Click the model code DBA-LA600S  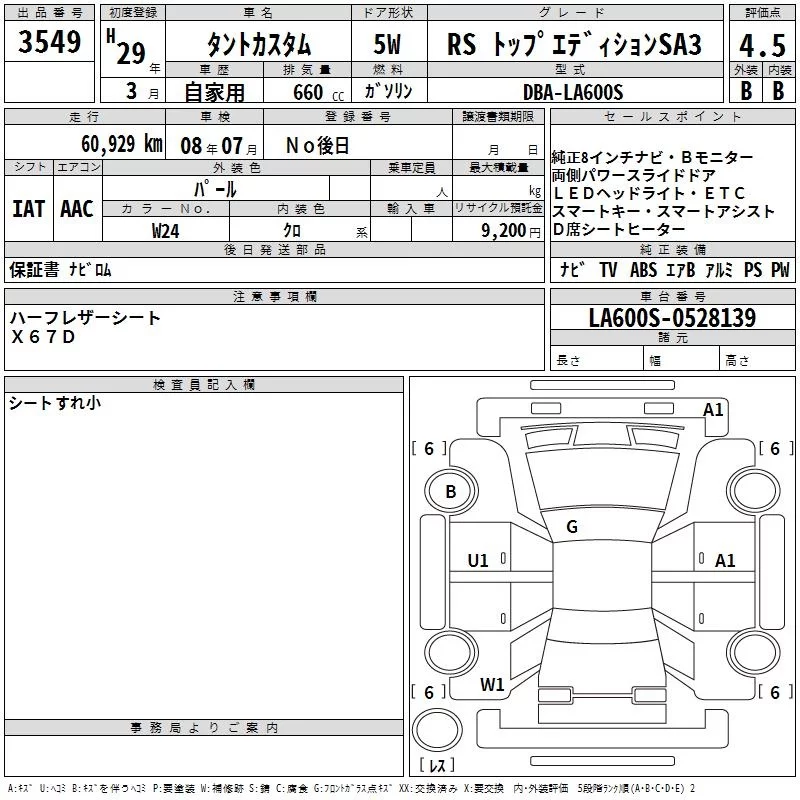coord(573,92)
